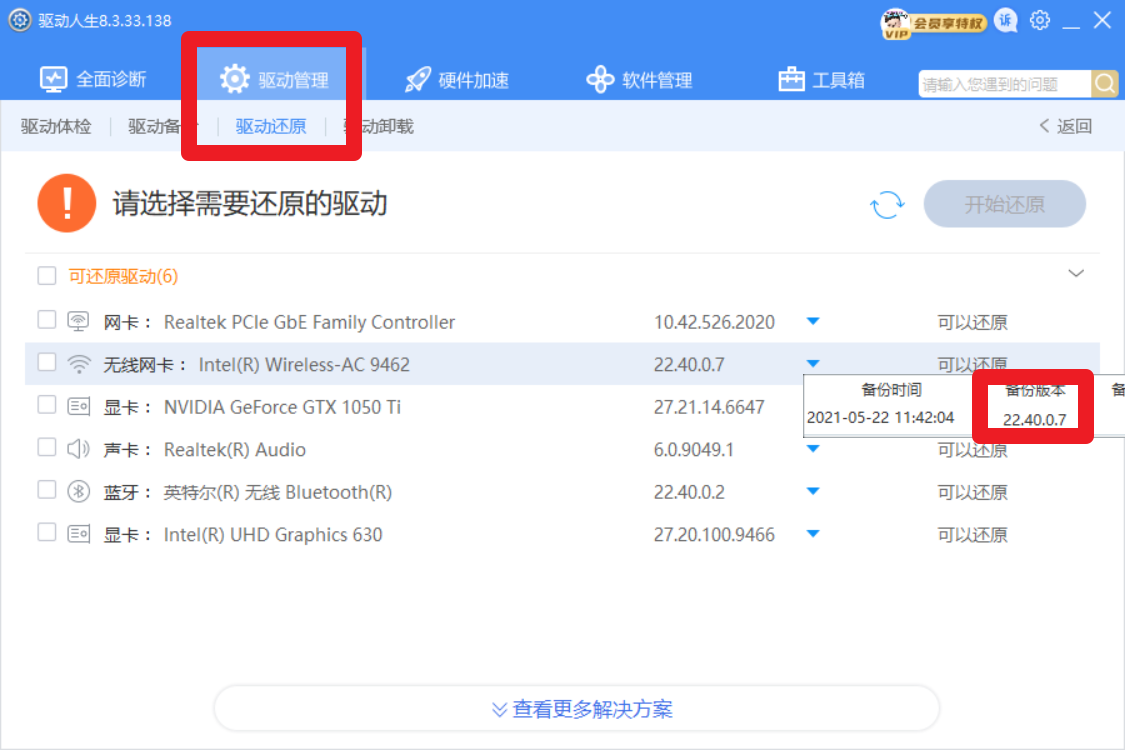Viewport: 1125px width, 750px height.
Task: Click network card icon for Realtek PCIe row
Action: 78,322
